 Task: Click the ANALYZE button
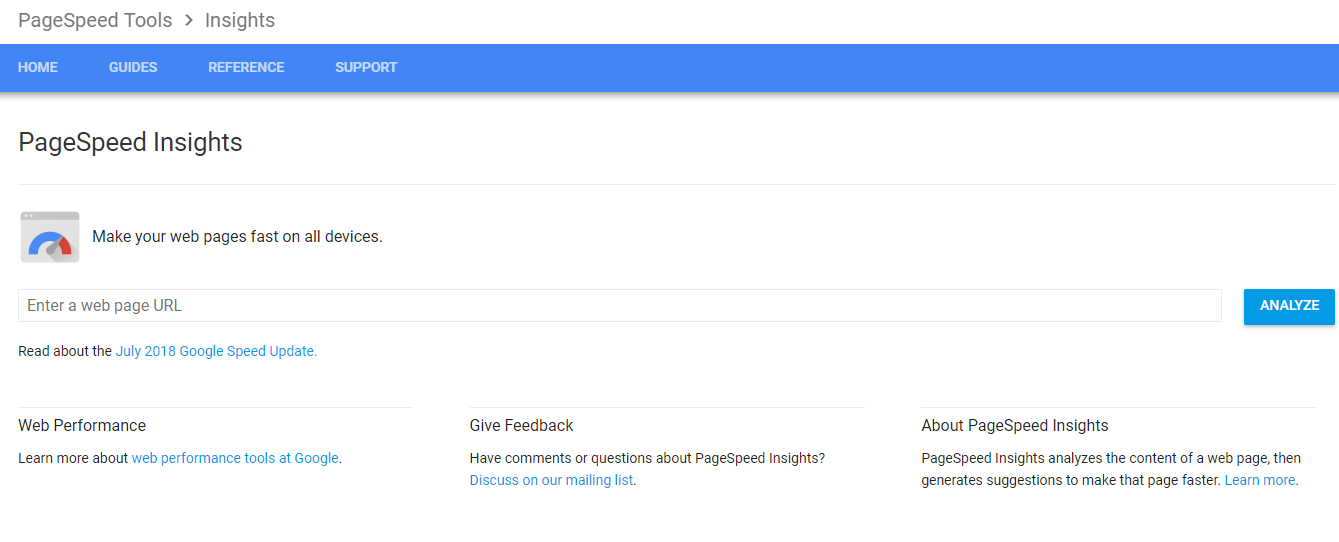1289,306
